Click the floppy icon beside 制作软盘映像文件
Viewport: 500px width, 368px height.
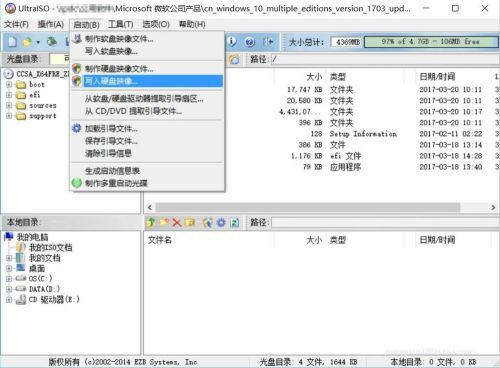[77, 39]
